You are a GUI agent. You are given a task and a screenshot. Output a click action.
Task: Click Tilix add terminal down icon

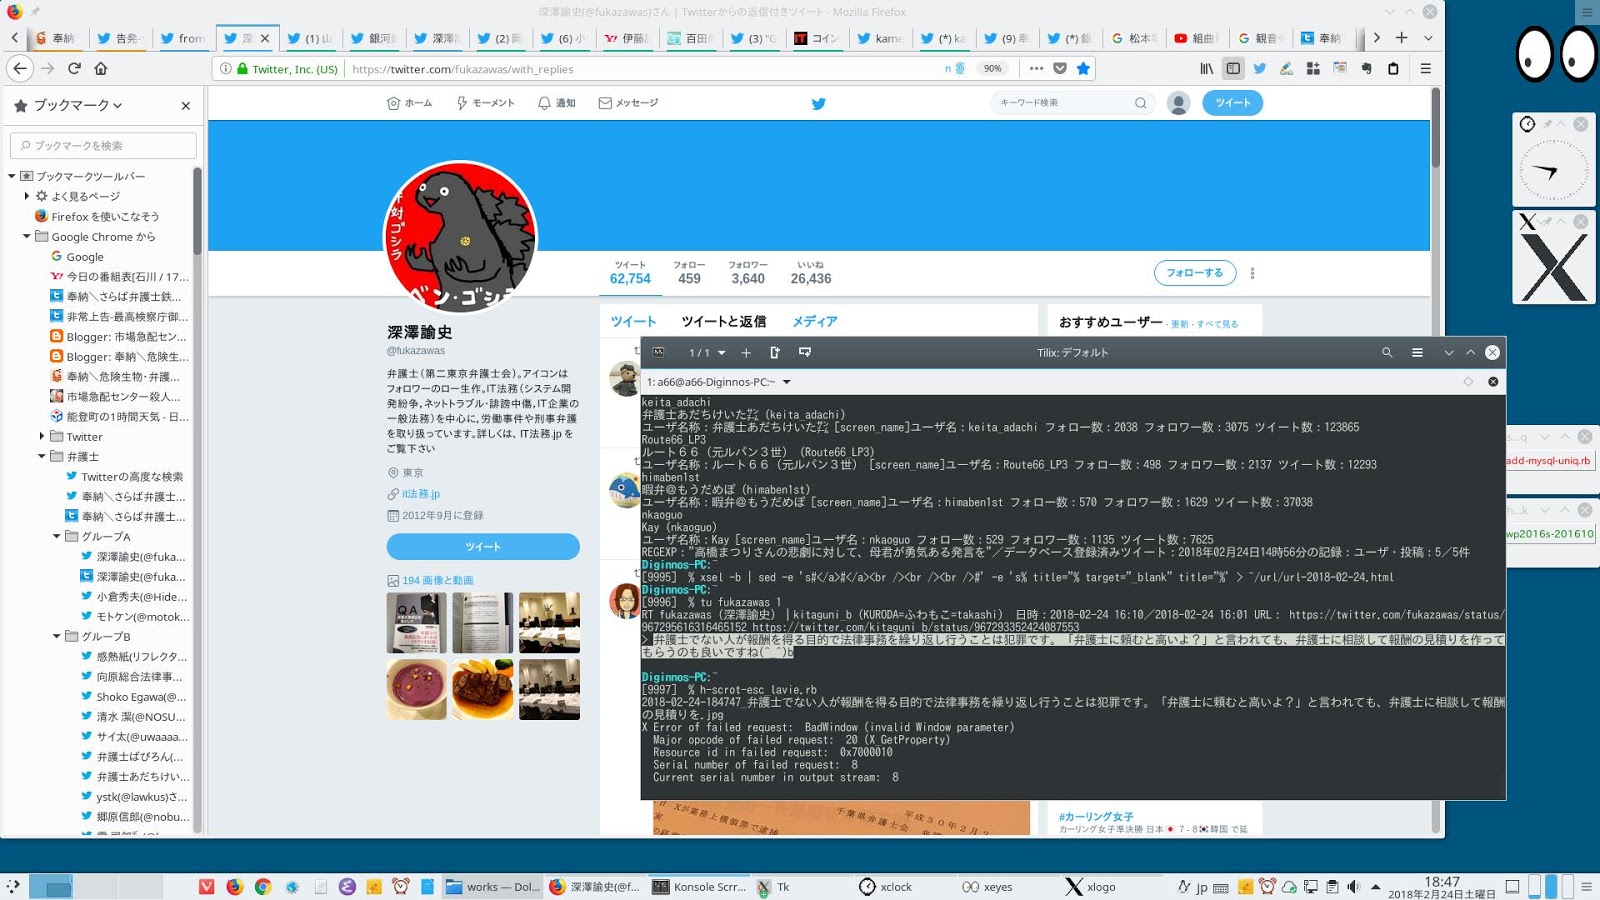tap(804, 352)
